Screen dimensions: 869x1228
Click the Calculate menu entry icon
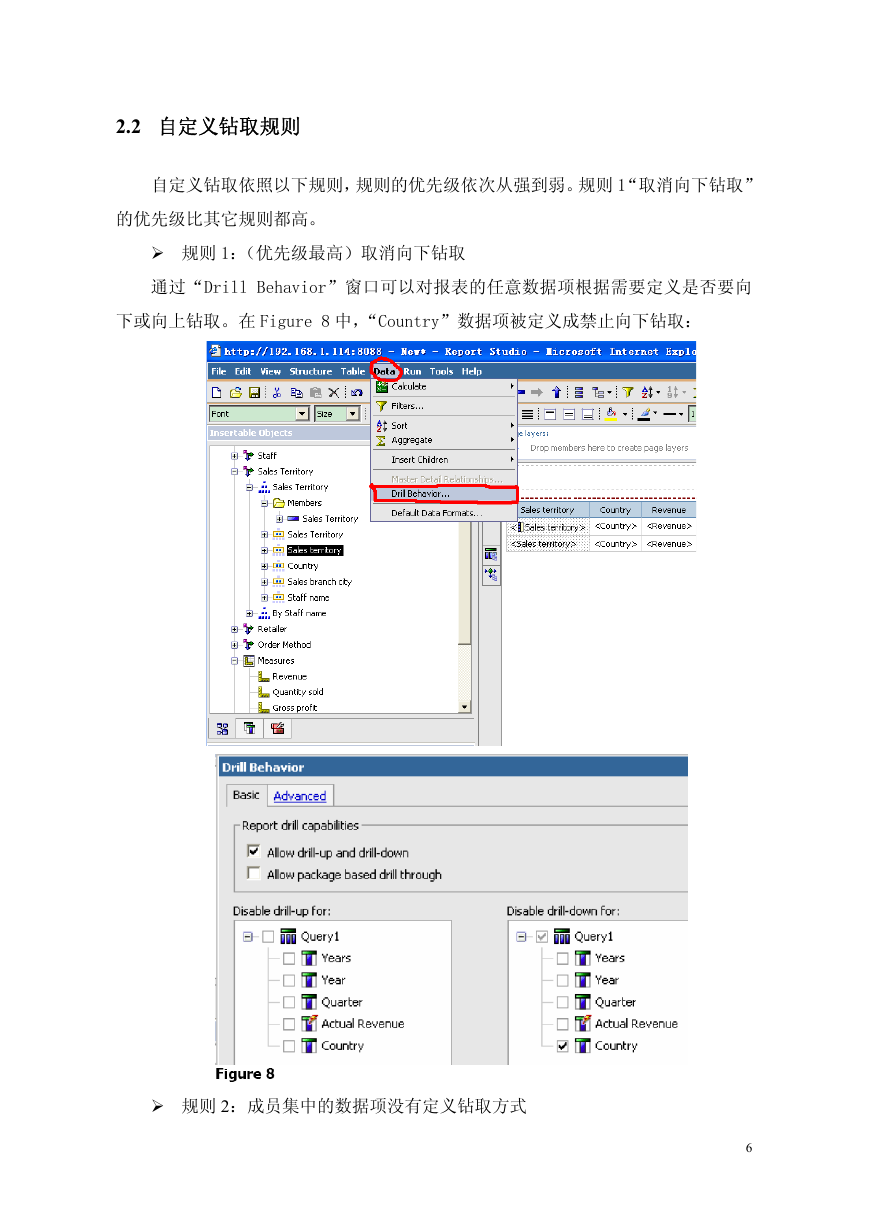click(x=382, y=386)
